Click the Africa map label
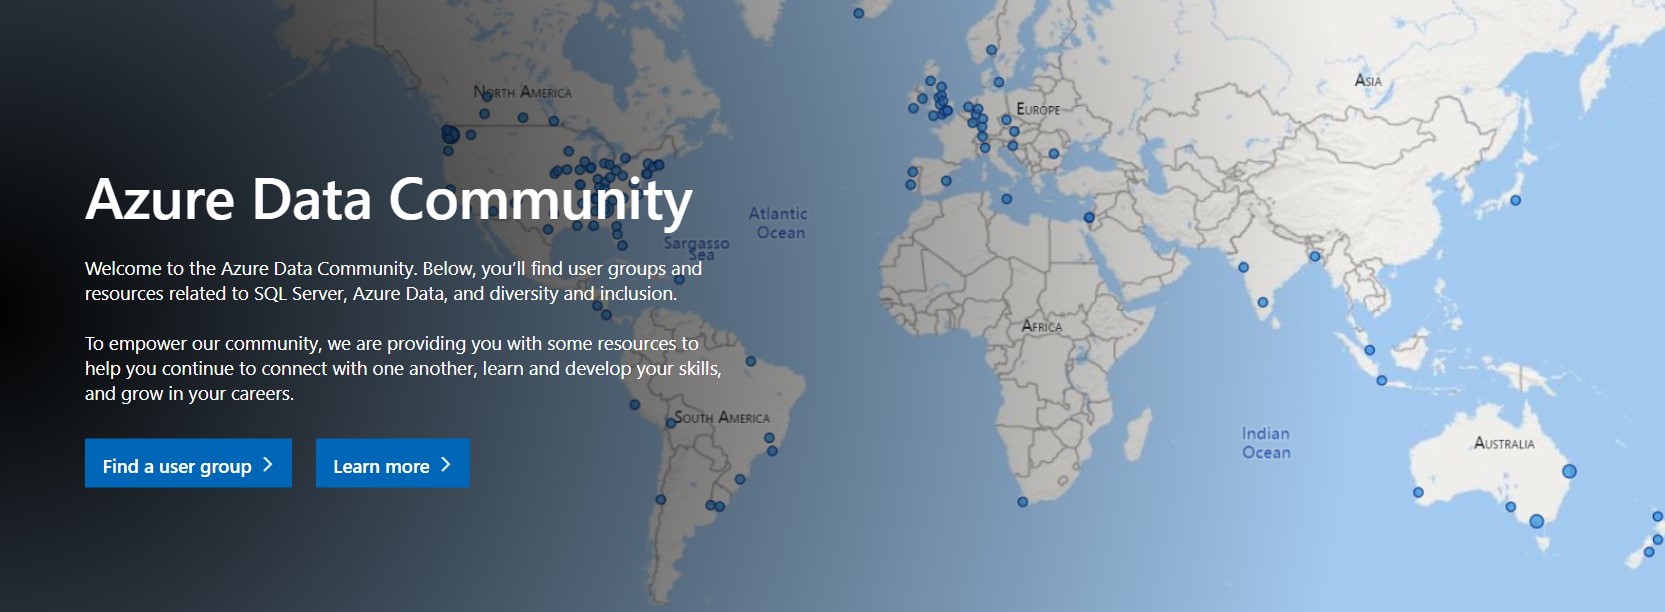 [1042, 326]
